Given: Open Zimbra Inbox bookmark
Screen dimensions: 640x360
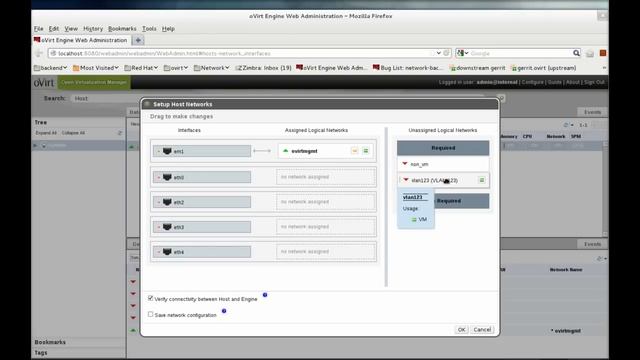Looking at the screenshot, I should (263, 68).
